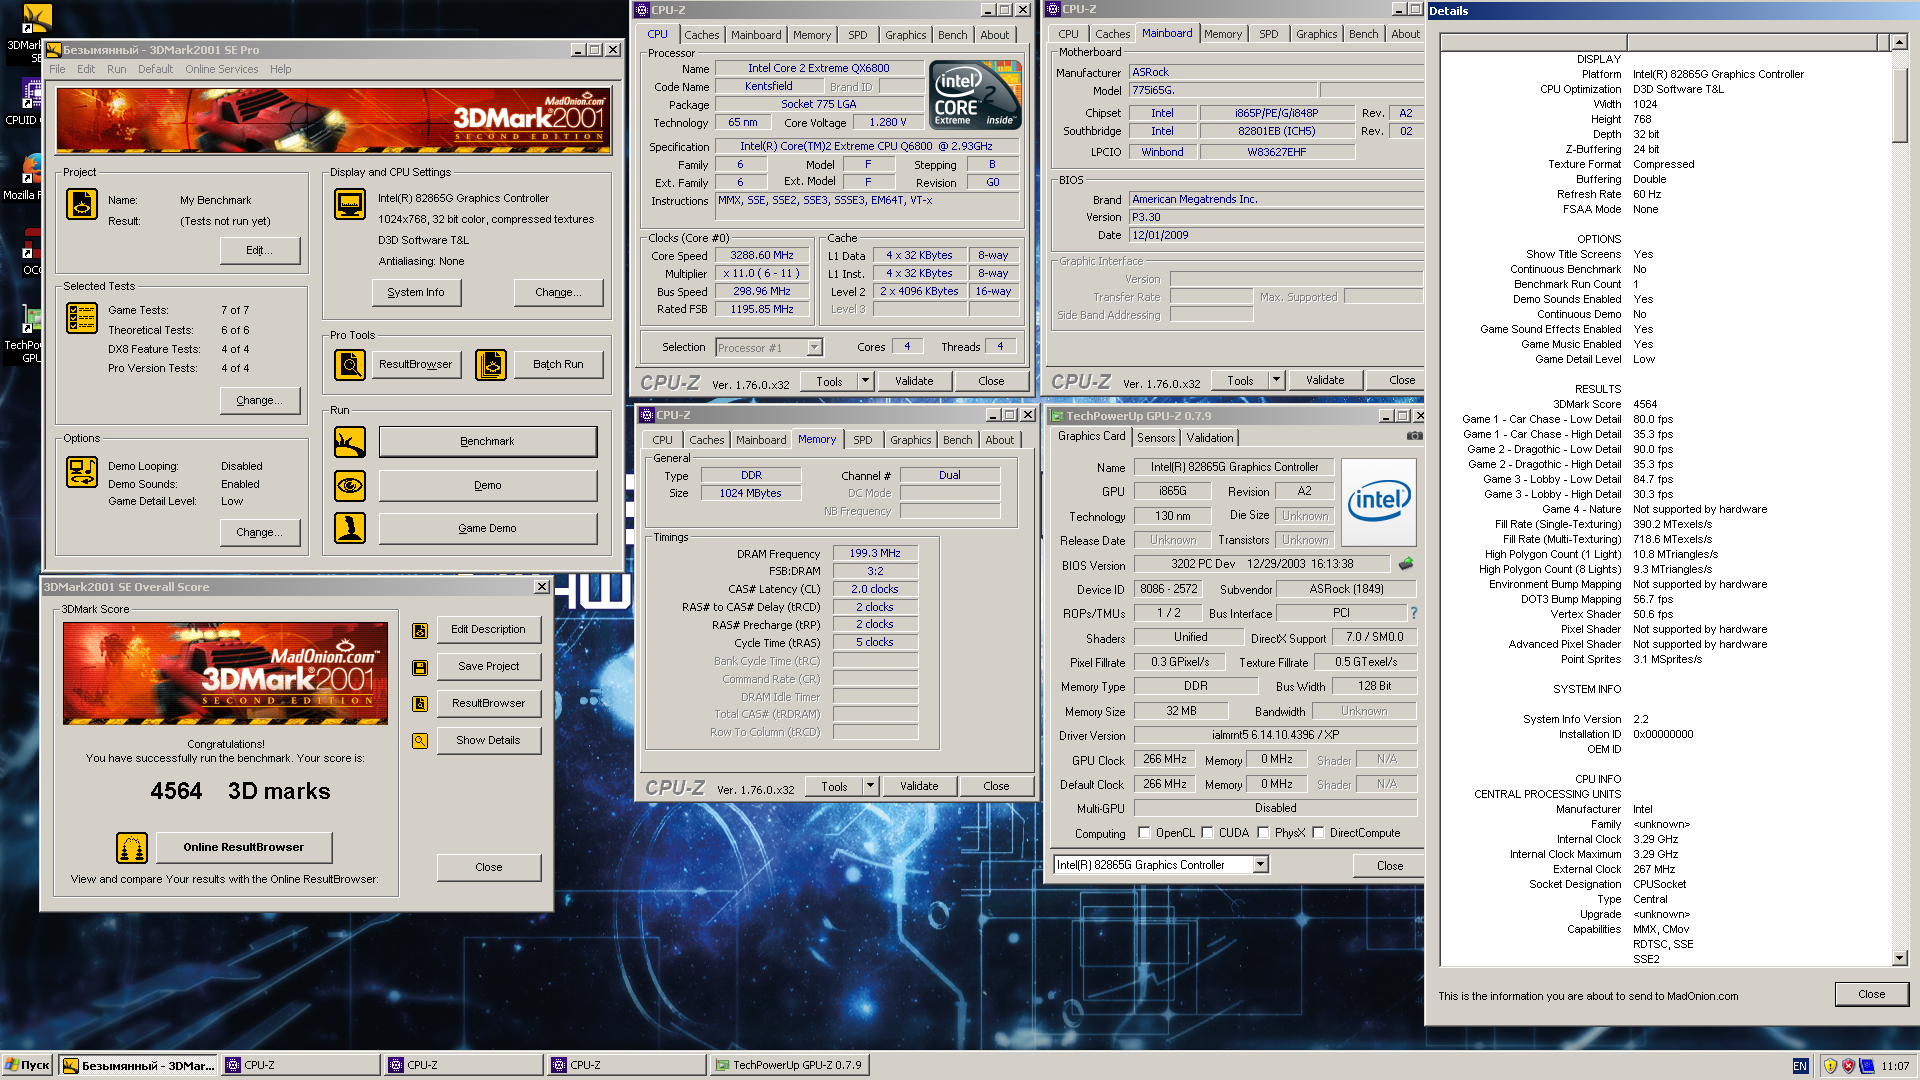Viewport: 1920px width, 1080px height.
Task: Click the Show Details magnifier icon
Action: tap(420, 741)
